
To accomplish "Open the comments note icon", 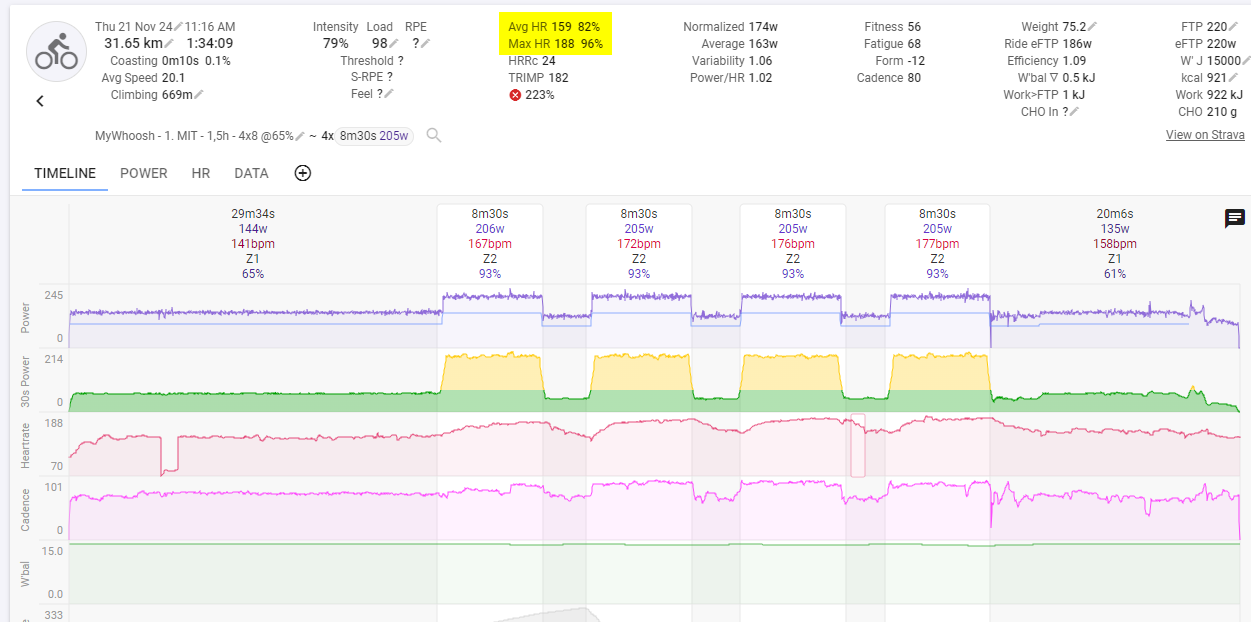I will click(1234, 219).
